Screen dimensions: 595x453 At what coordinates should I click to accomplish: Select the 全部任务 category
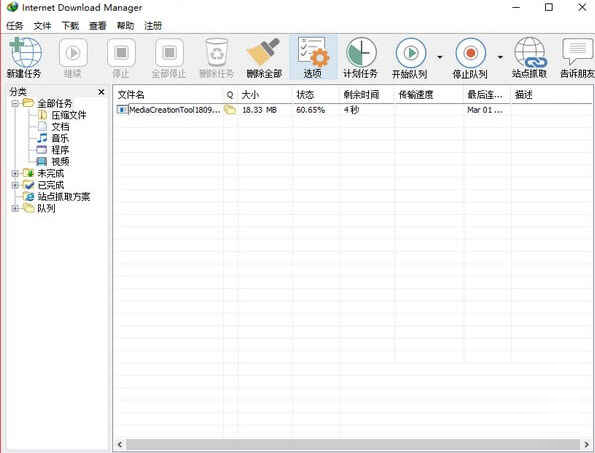click(x=54, y=103)
